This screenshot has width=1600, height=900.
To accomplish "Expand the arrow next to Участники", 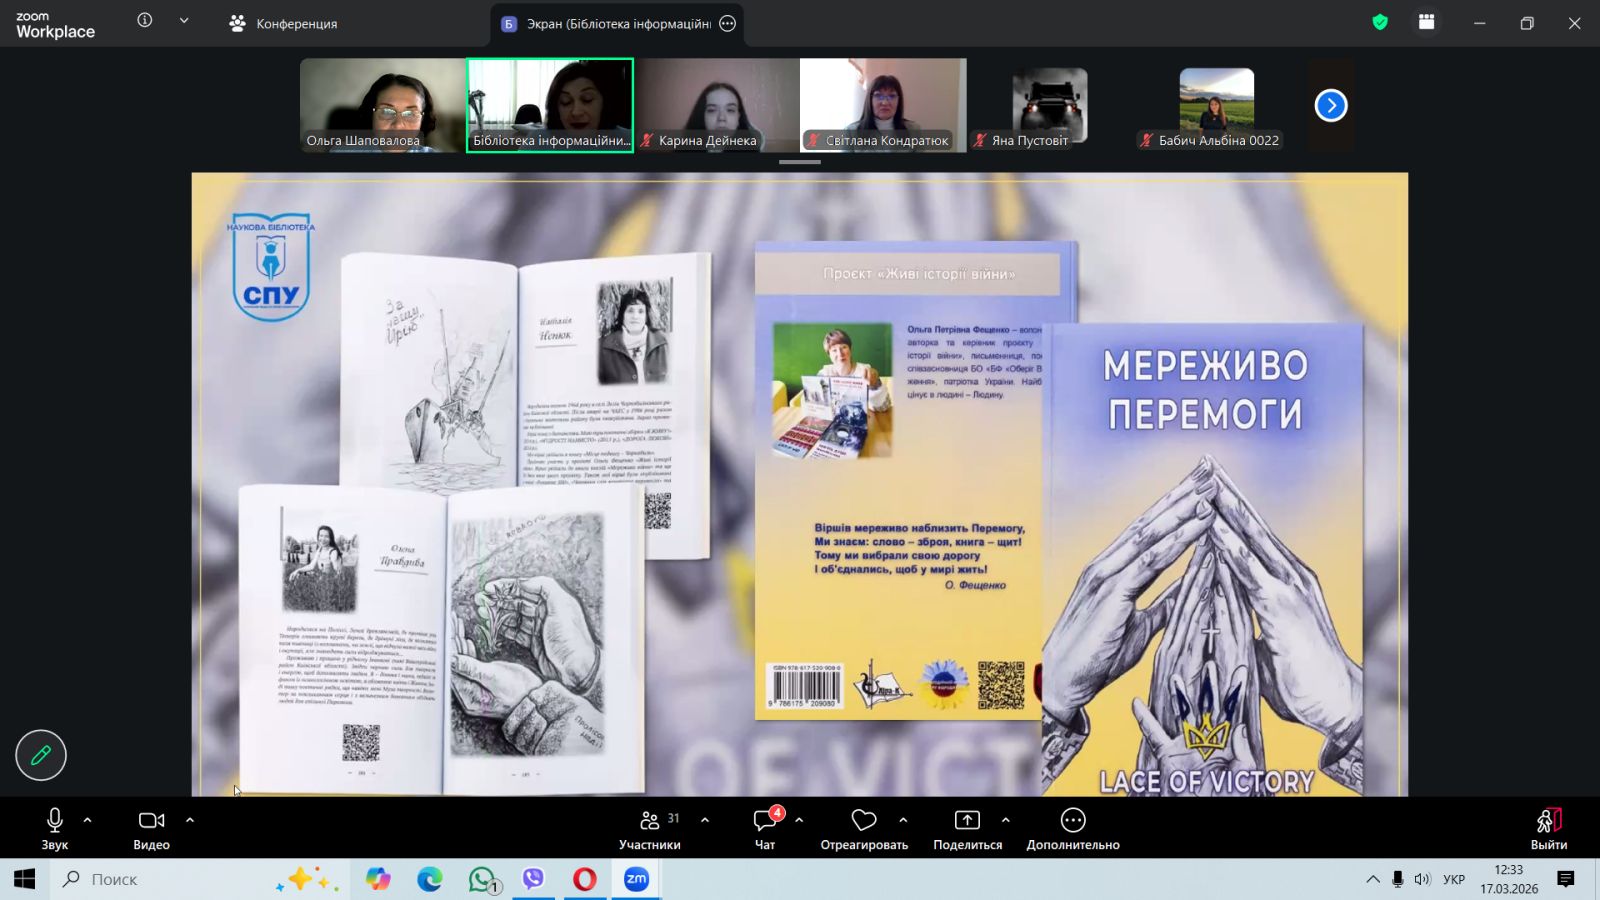I will click(705, 820).
